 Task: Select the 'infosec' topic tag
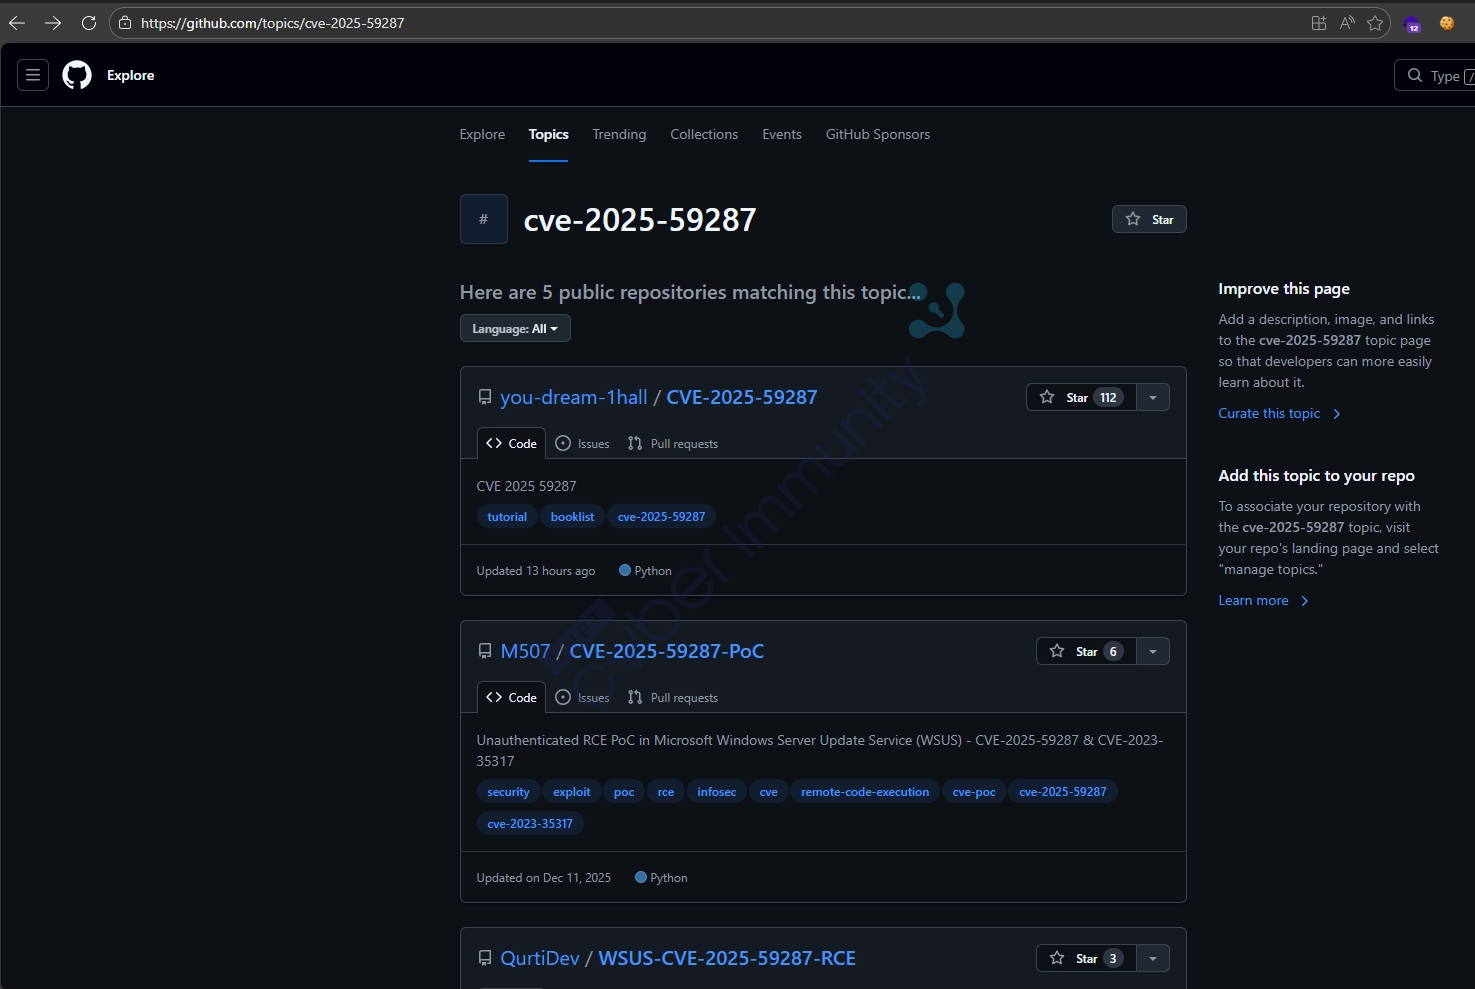tap(716, 792)
